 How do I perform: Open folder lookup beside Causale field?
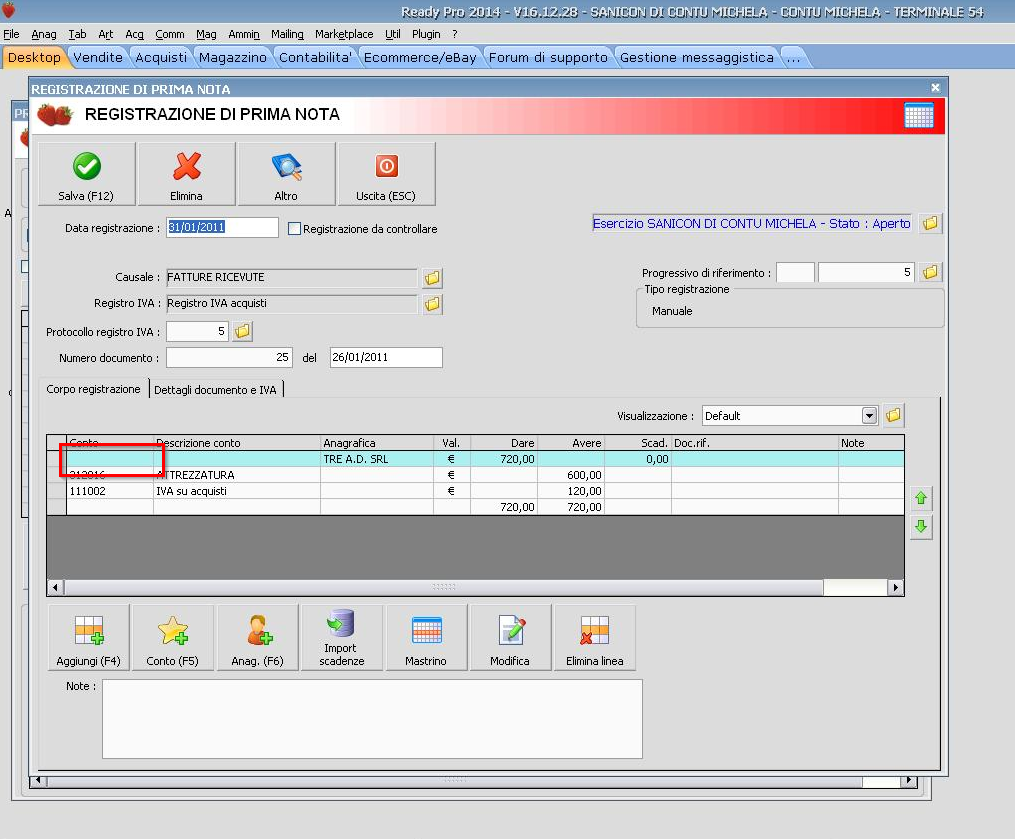tap(432, 278)
